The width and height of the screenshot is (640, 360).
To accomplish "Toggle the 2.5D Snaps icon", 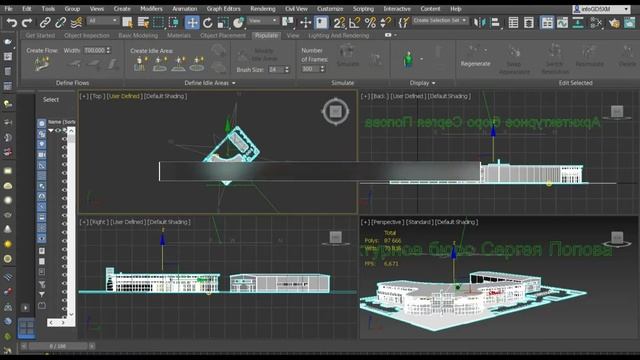I will coord(339,22).
